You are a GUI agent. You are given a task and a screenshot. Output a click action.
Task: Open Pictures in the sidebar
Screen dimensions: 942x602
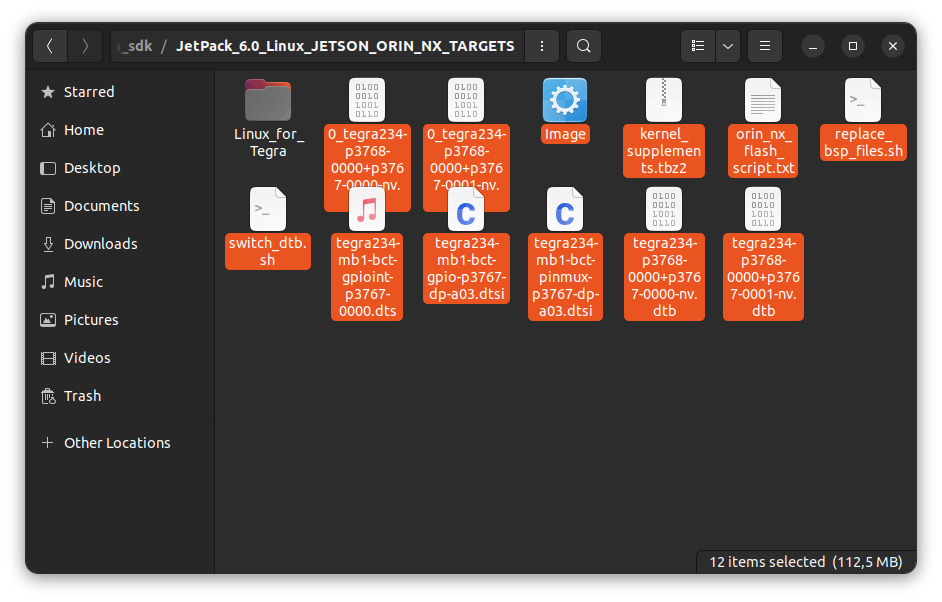120,320
